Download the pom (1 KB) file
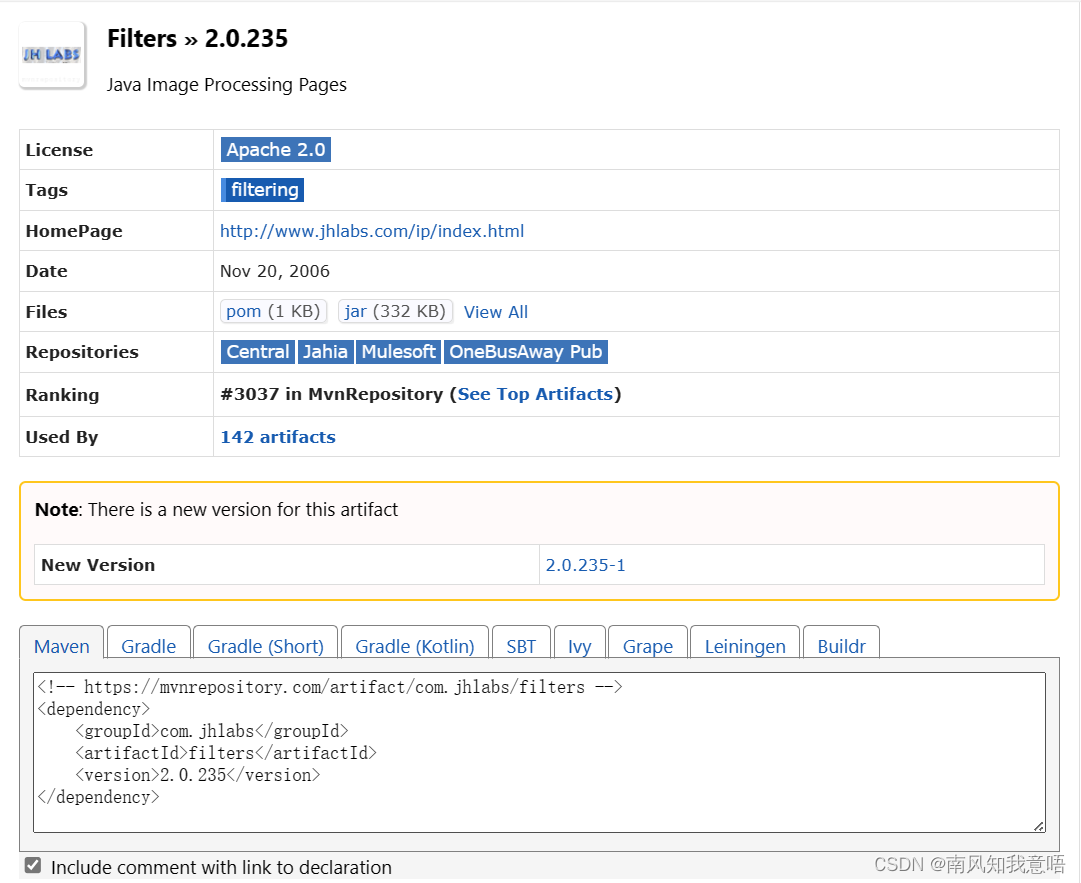The height and width of the screenshot is (883, 1081). pyautogui.click(x=273, y=312)
